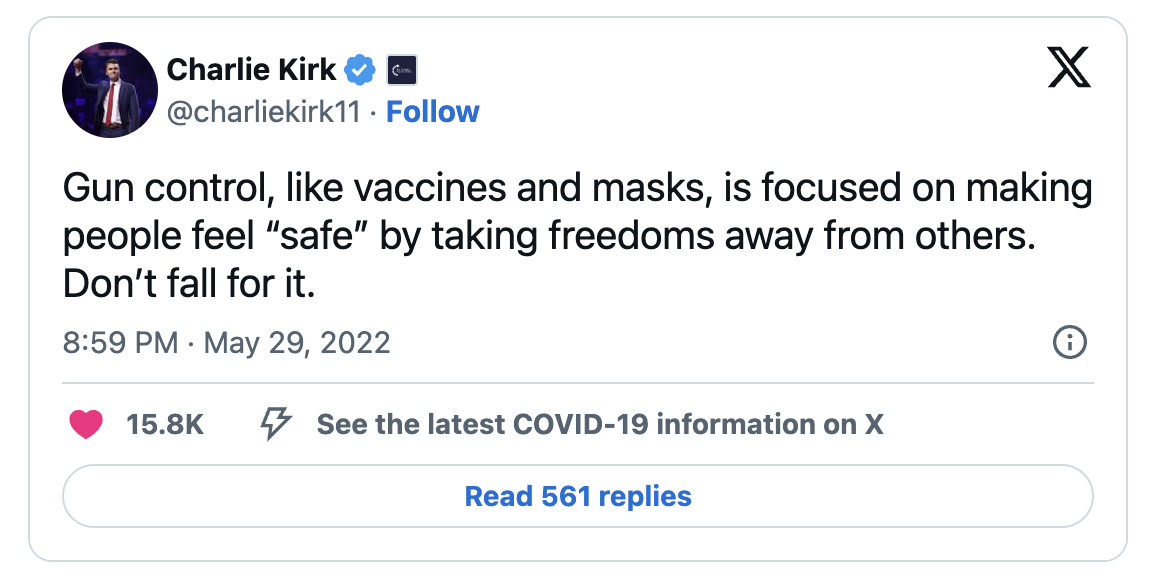Open the Charlie Kirk display name
1154x580 pixels.
(252, 70)
